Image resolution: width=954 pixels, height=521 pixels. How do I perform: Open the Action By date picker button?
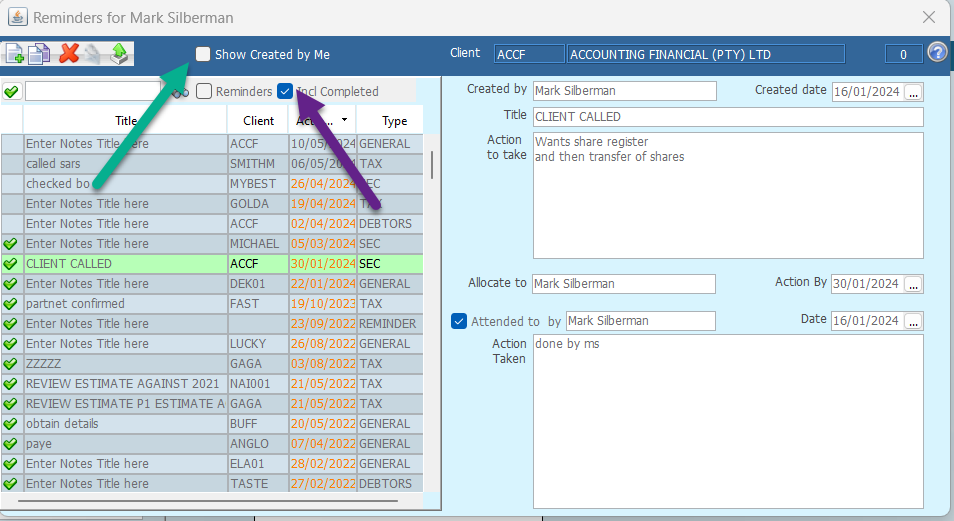click(914, 284)
